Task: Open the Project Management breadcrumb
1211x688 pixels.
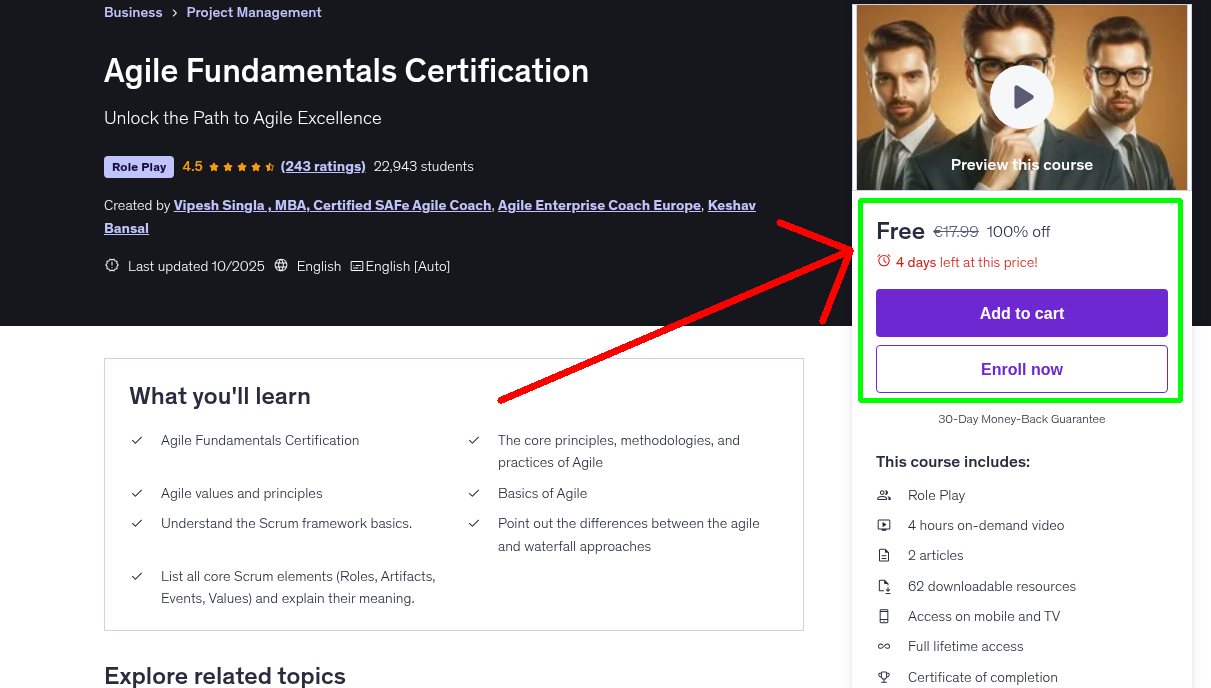Action: (x=253, y=12)
